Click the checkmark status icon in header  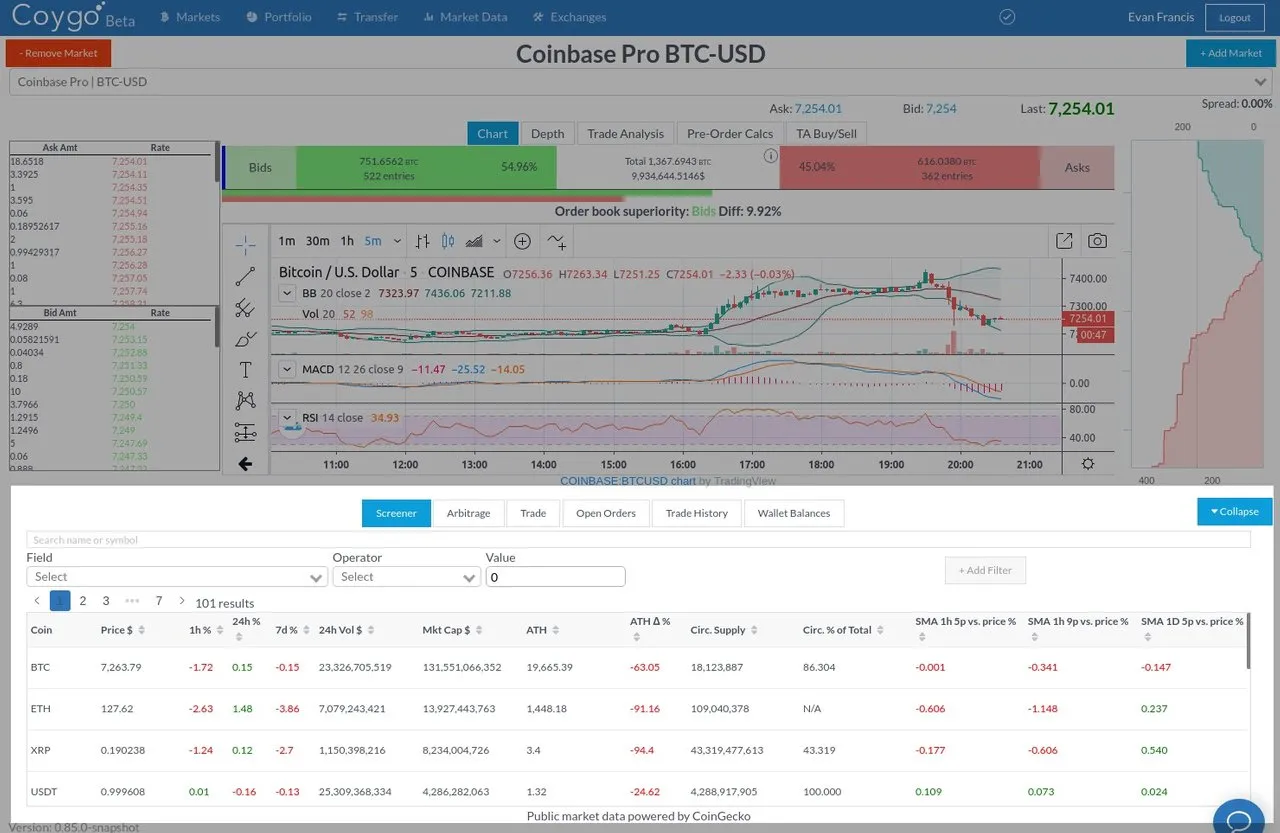point(1007,17)
